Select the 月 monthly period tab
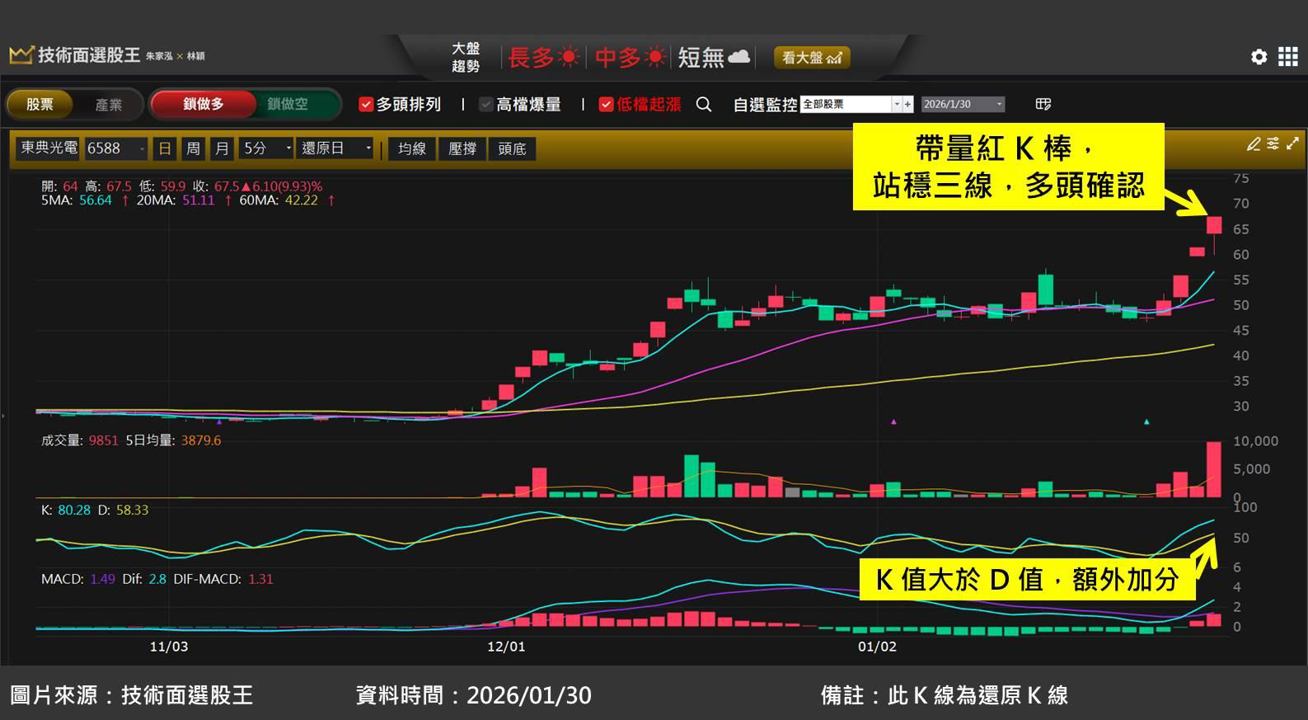 [x=221, y=148]
